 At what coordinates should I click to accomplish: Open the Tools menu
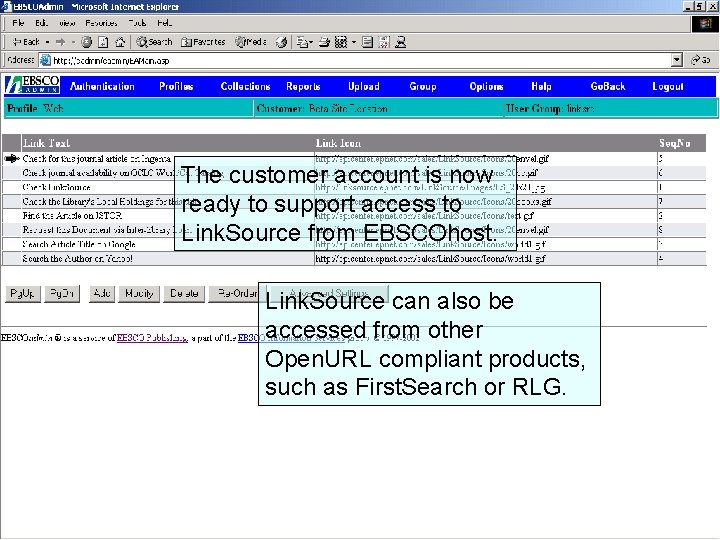(x=137, y=23)
